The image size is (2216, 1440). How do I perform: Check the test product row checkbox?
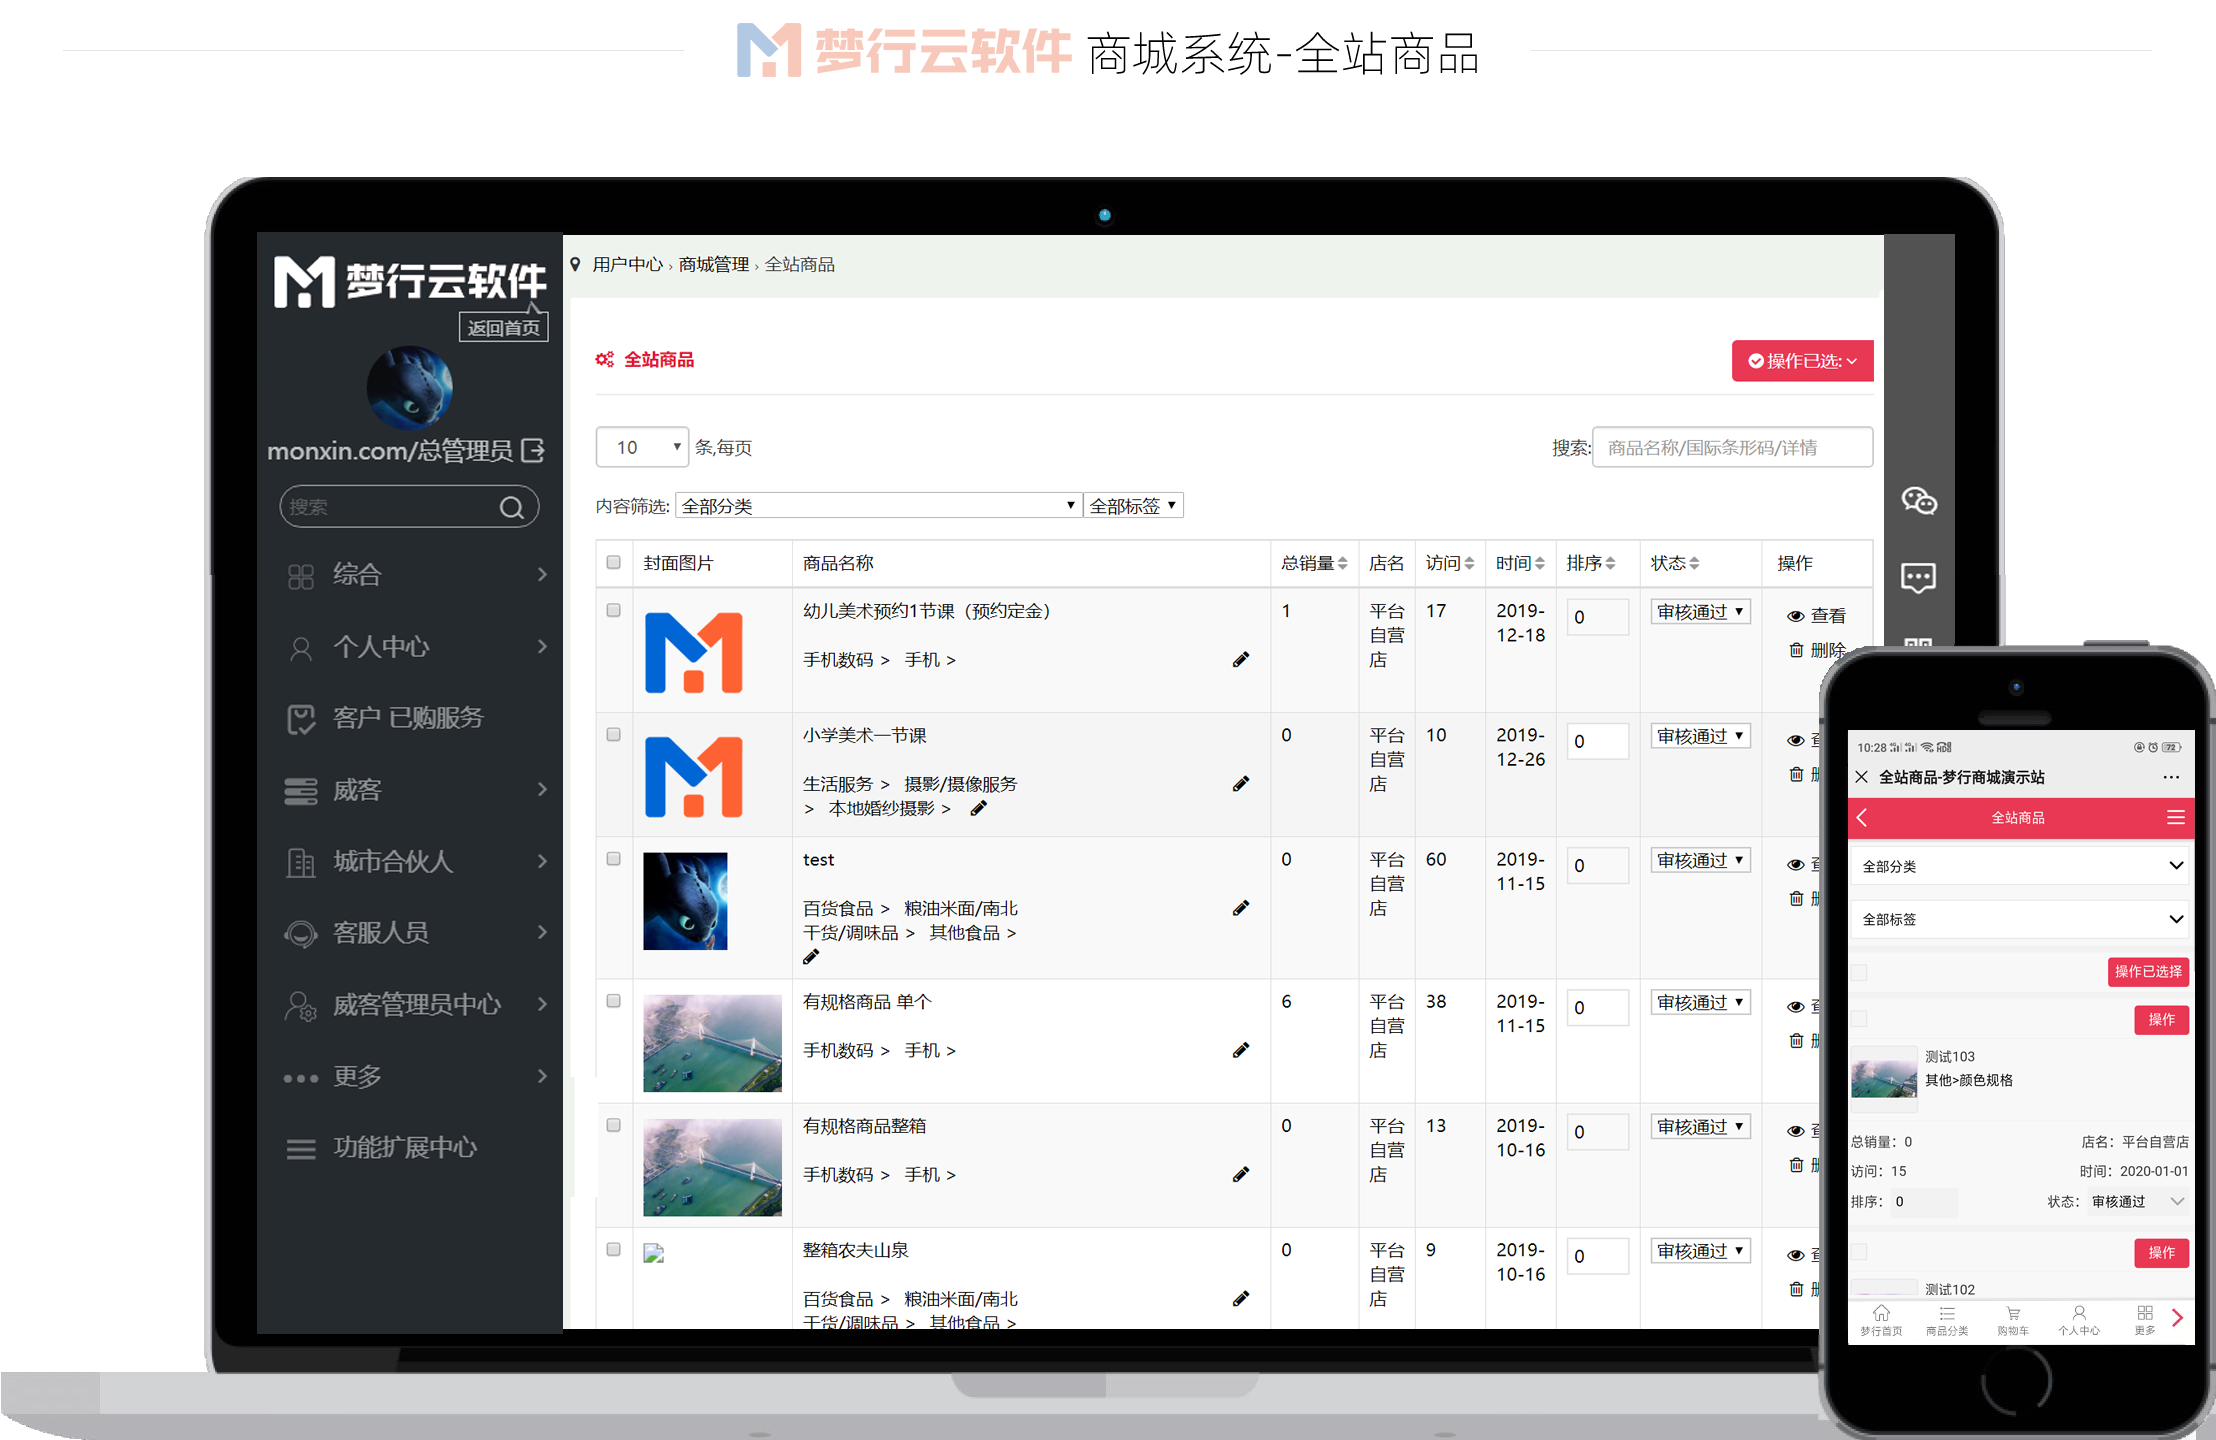click(x=613, y=858)
